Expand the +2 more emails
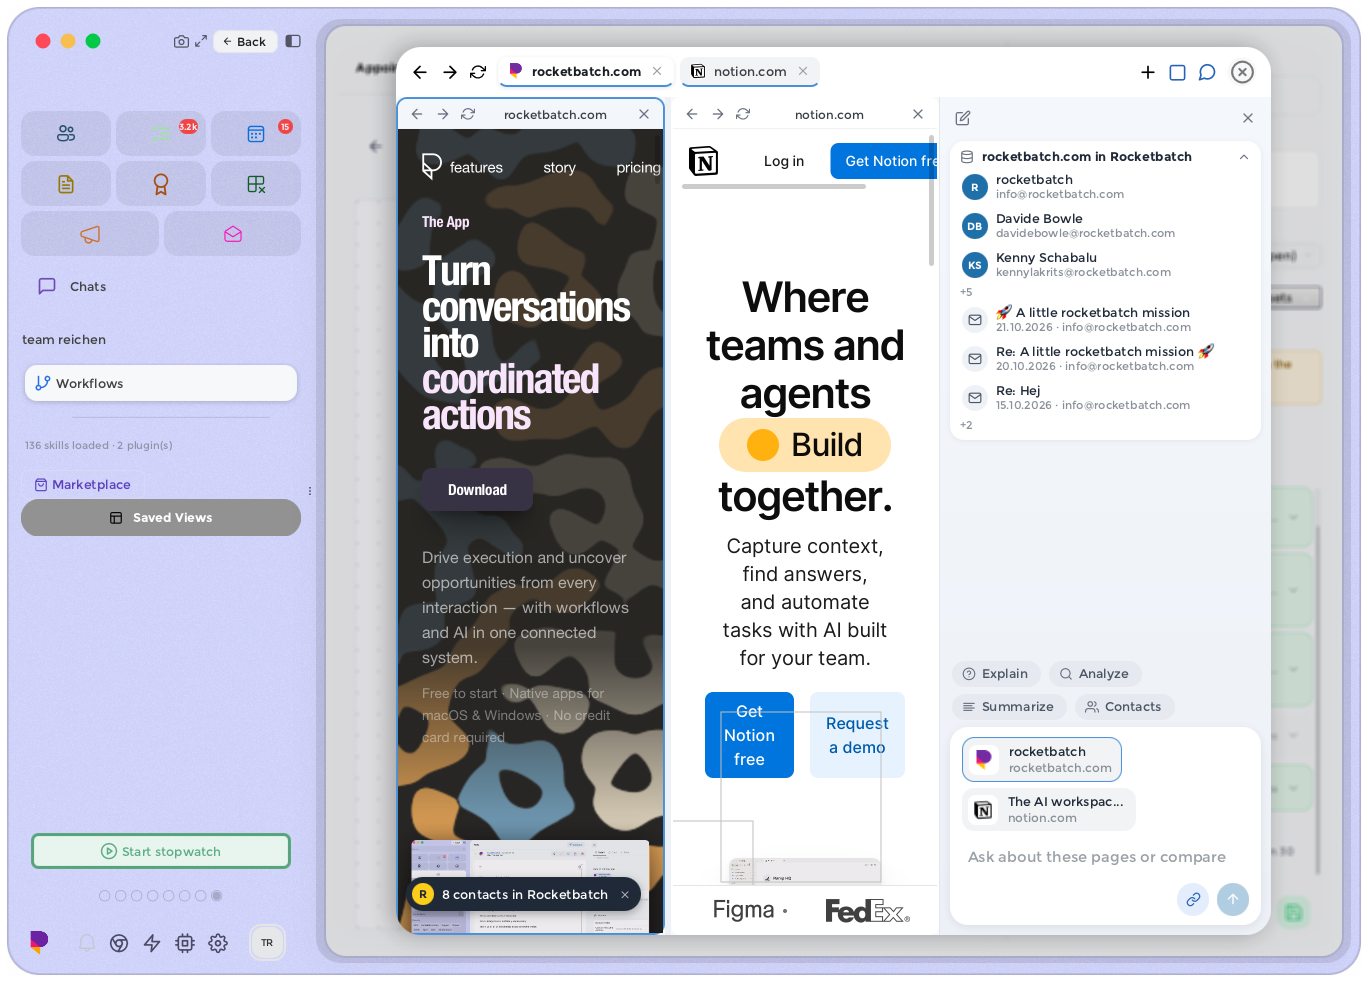Screen dimensions: 1368x982 click(x=966, y=425)
